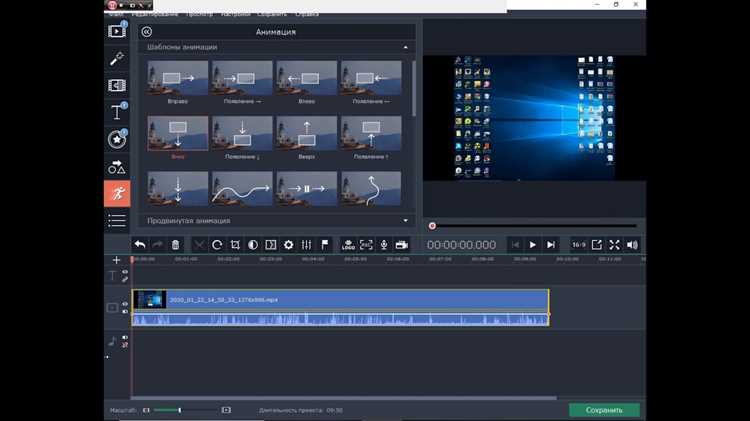Click the green Сохранить button
Viewport: 750px width, 421px height.
(x=604, y=410)
